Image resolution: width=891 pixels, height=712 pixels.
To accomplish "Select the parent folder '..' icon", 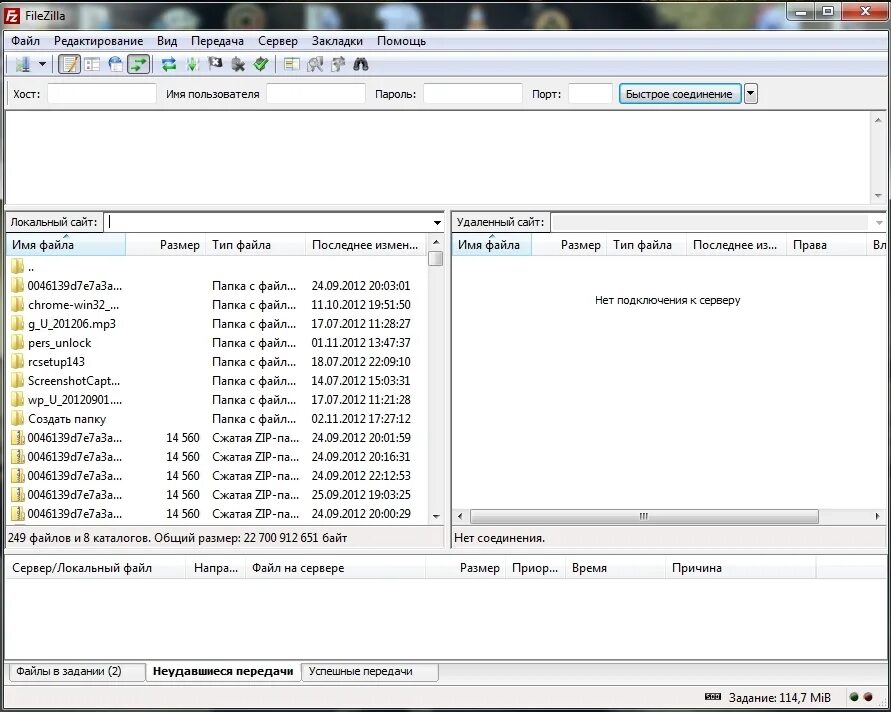I will pyautogui.click(x=18, y=267).
